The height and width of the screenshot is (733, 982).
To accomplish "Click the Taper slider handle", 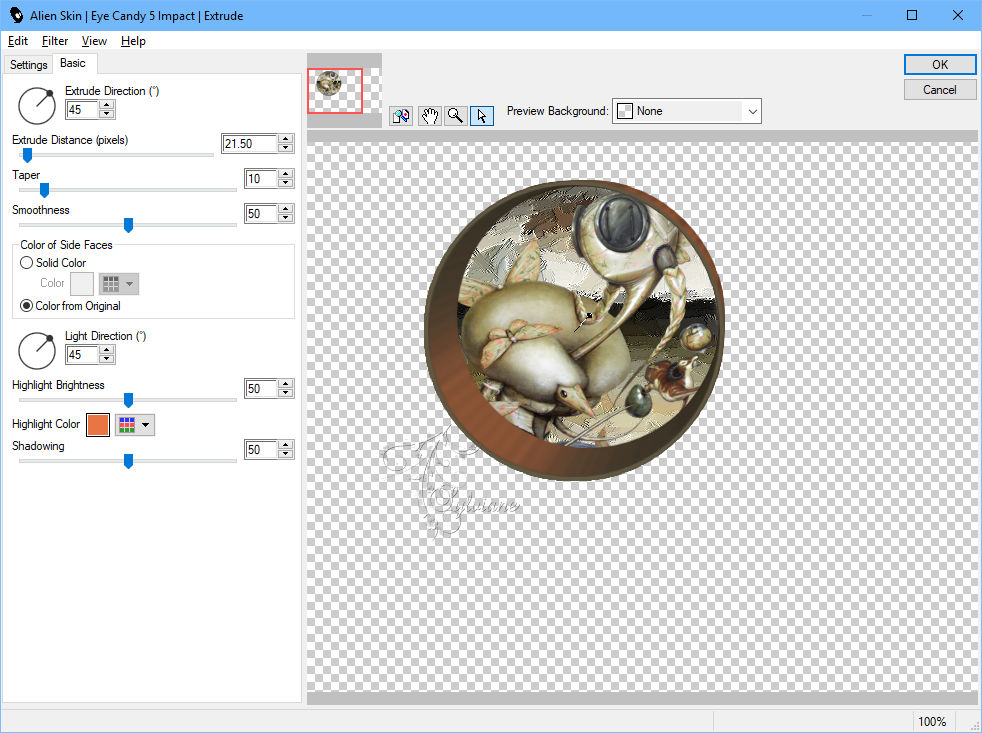I will coord(44,190).
